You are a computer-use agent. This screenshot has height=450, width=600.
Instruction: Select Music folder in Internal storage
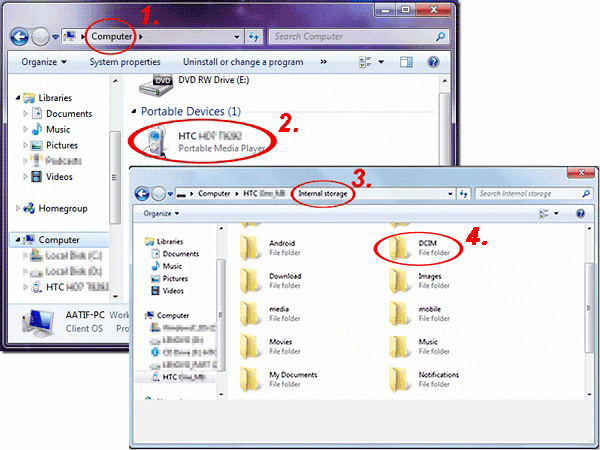click(x=419, y=346)
